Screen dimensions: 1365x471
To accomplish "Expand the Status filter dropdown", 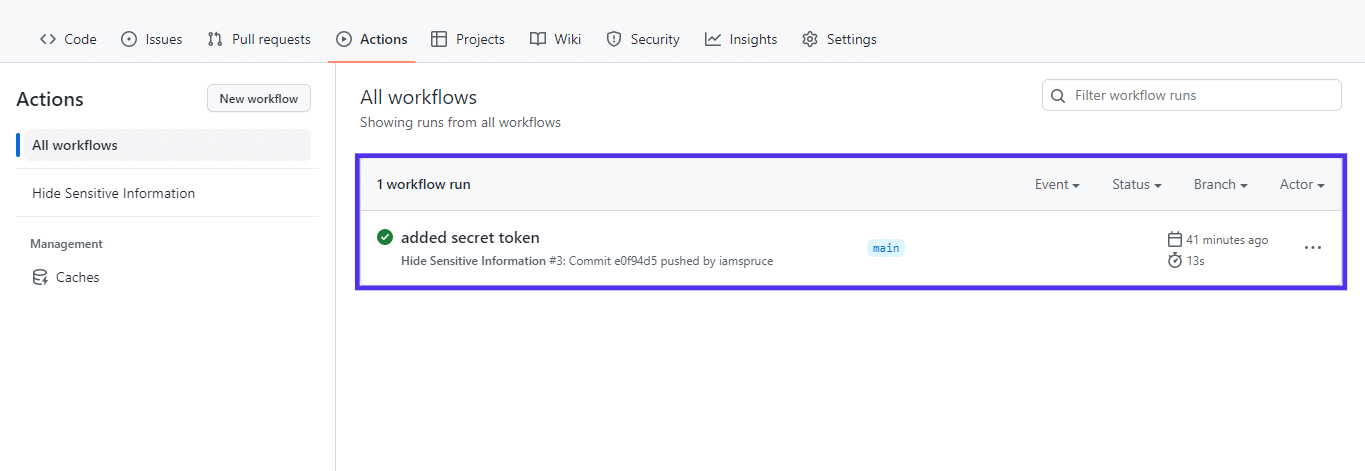I will [1136, 185].
